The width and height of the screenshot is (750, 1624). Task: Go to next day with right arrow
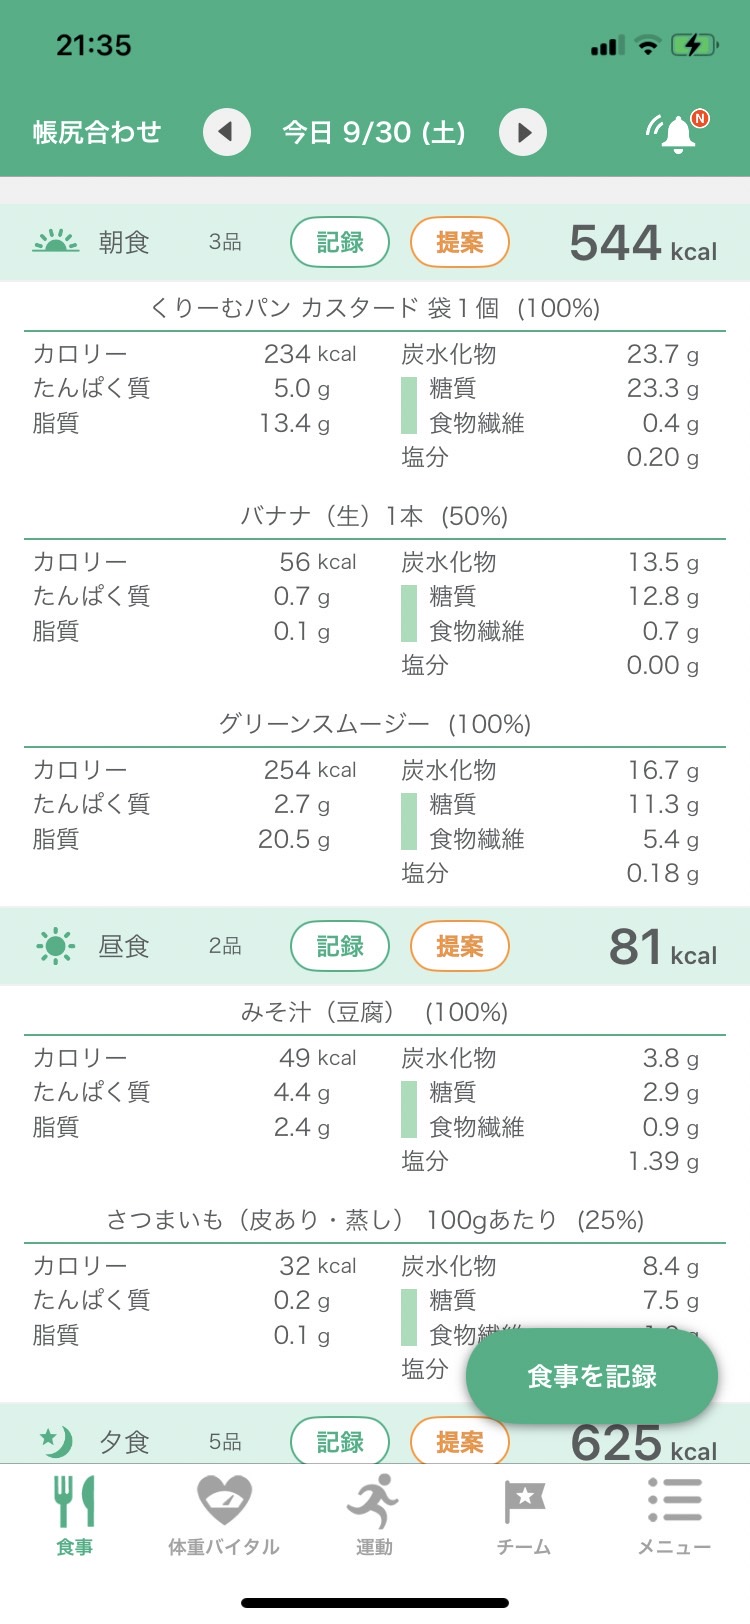click(x=523, y=132)
